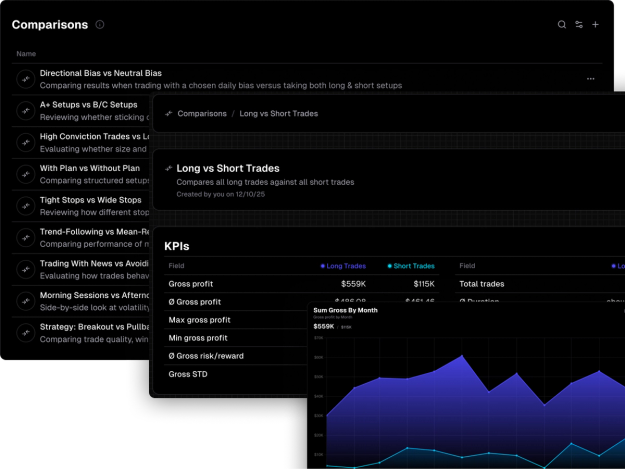Click the With Plan vs Without Plan icon
The image size is (625, 469).
(26, 174)
